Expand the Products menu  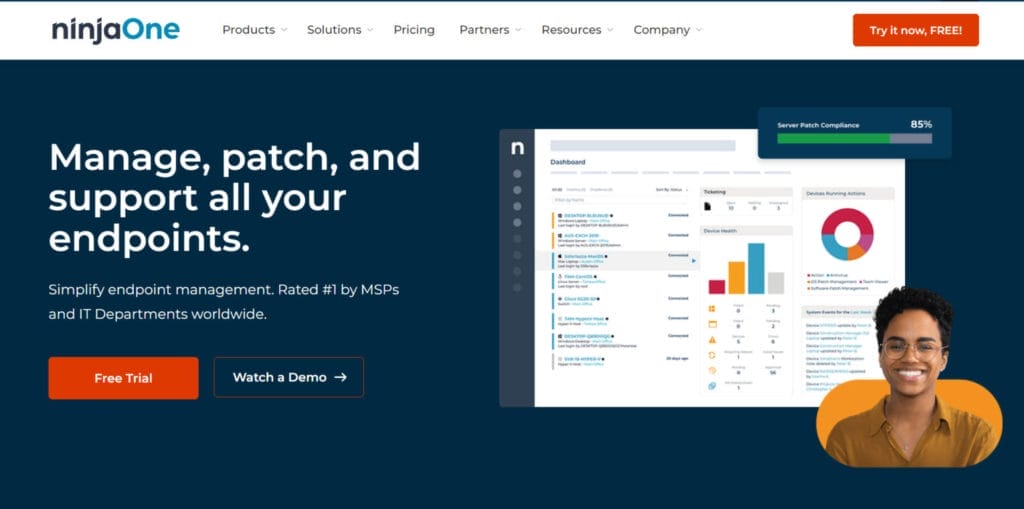(254, 30)
